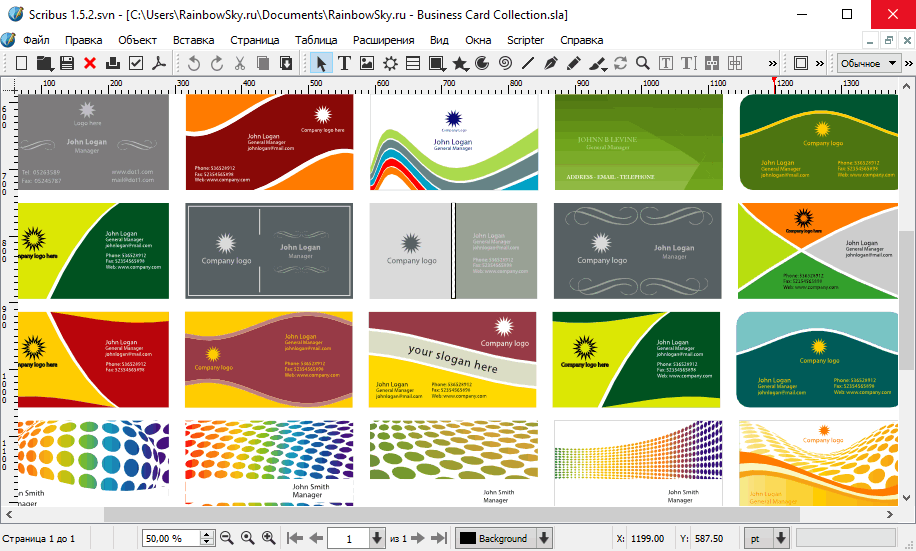Save the document with the floppy disk icon
The height and width of the screenshot is (551, 916).
coord(67,63)
